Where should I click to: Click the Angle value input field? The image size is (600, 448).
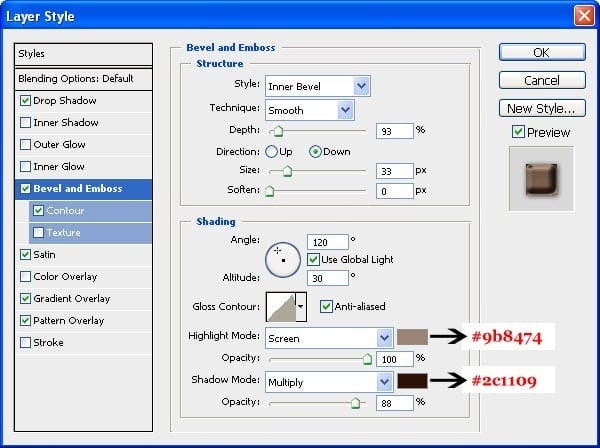coord(328,242)
